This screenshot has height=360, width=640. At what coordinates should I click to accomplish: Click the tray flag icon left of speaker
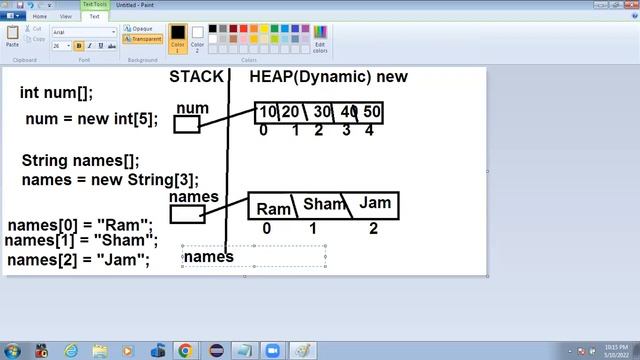582,351
